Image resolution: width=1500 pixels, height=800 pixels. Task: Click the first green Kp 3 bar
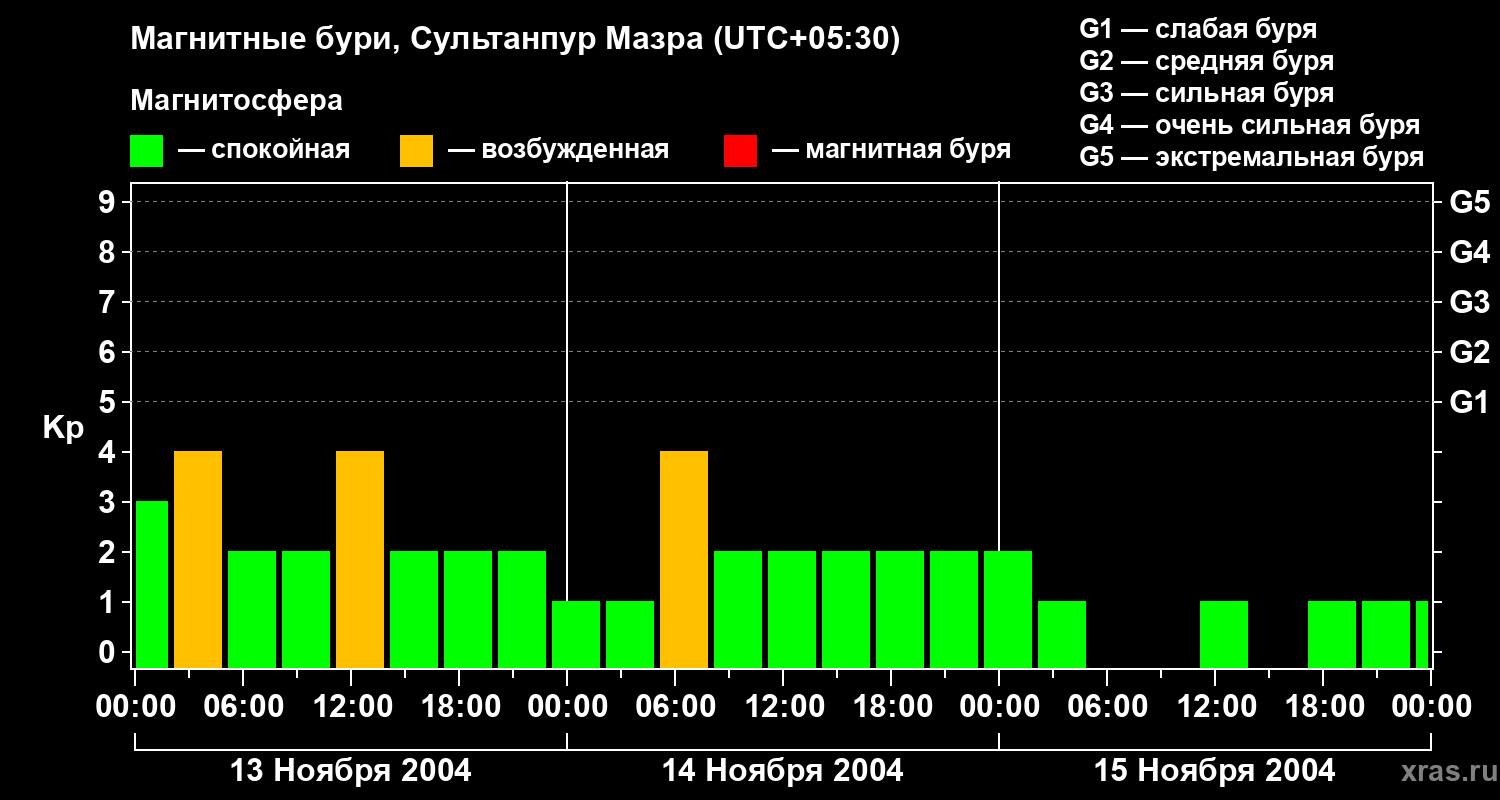[x=152, y=584]
